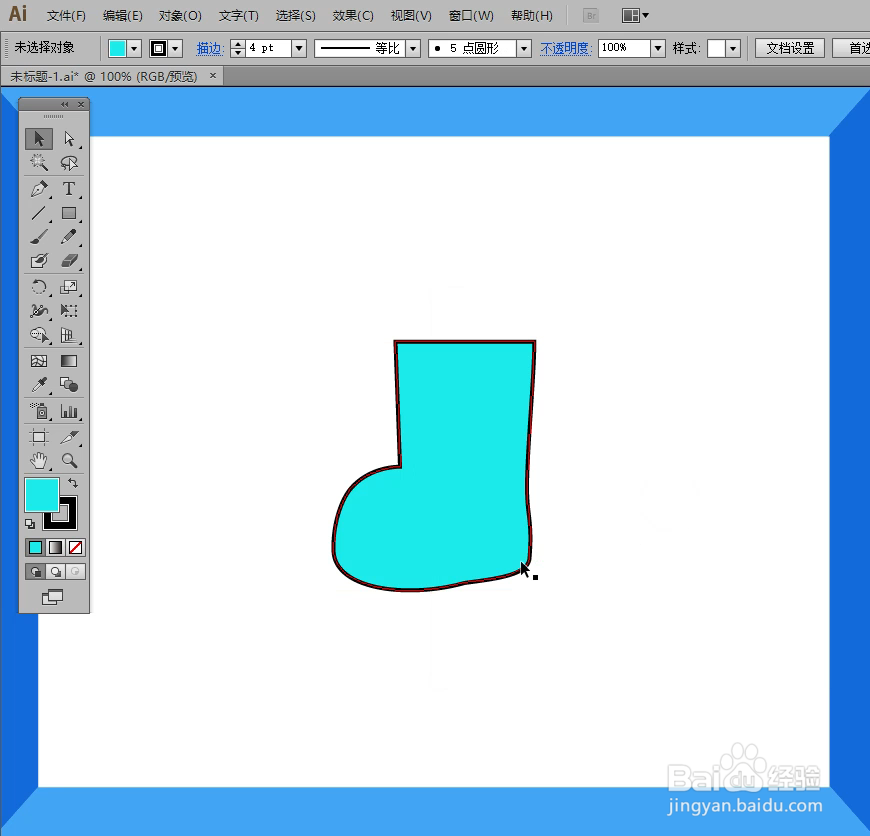
Task: Open the 帮助(H) menu
Action: click(532, 16)
